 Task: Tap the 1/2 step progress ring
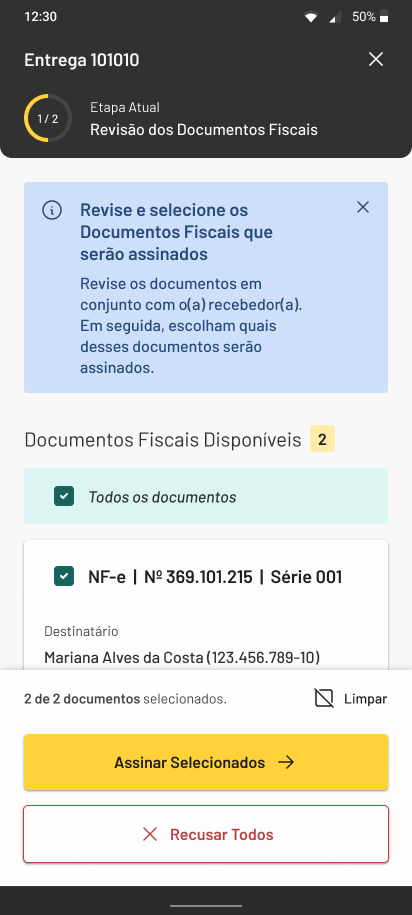click(48, 118)
